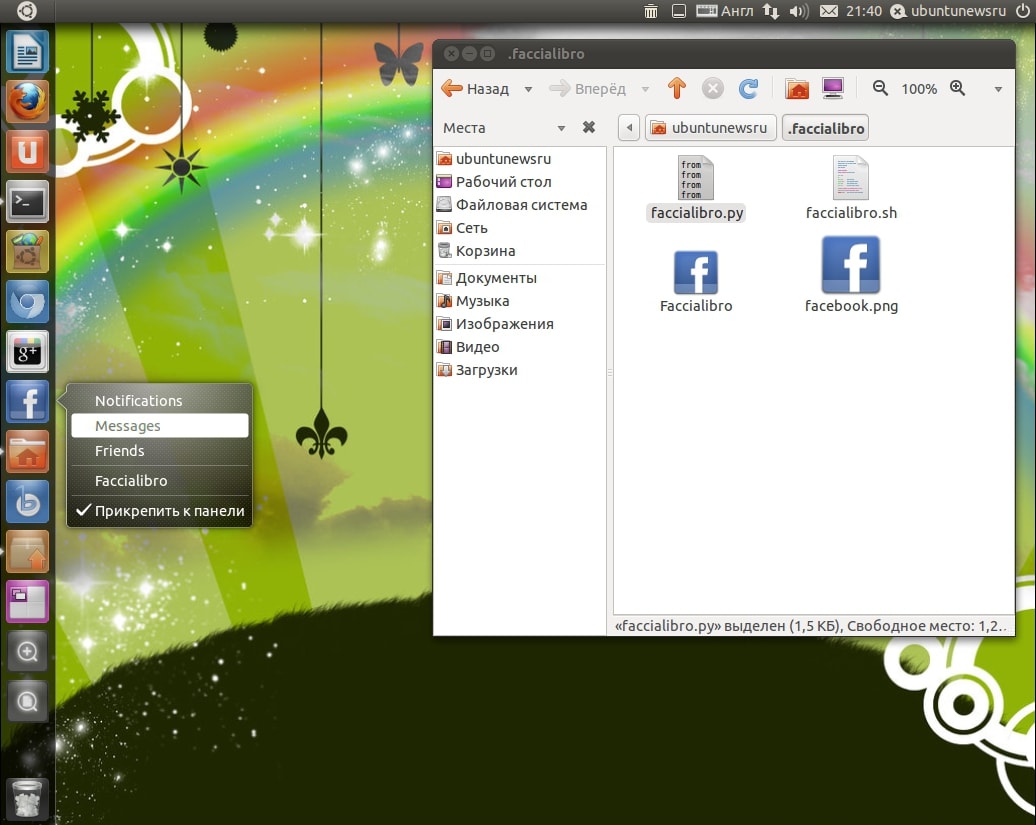The height and width of the screenshot is (825, 1036).
Task: Open Ubuntu Software Center launcher icon
Action: click(27, 252)
